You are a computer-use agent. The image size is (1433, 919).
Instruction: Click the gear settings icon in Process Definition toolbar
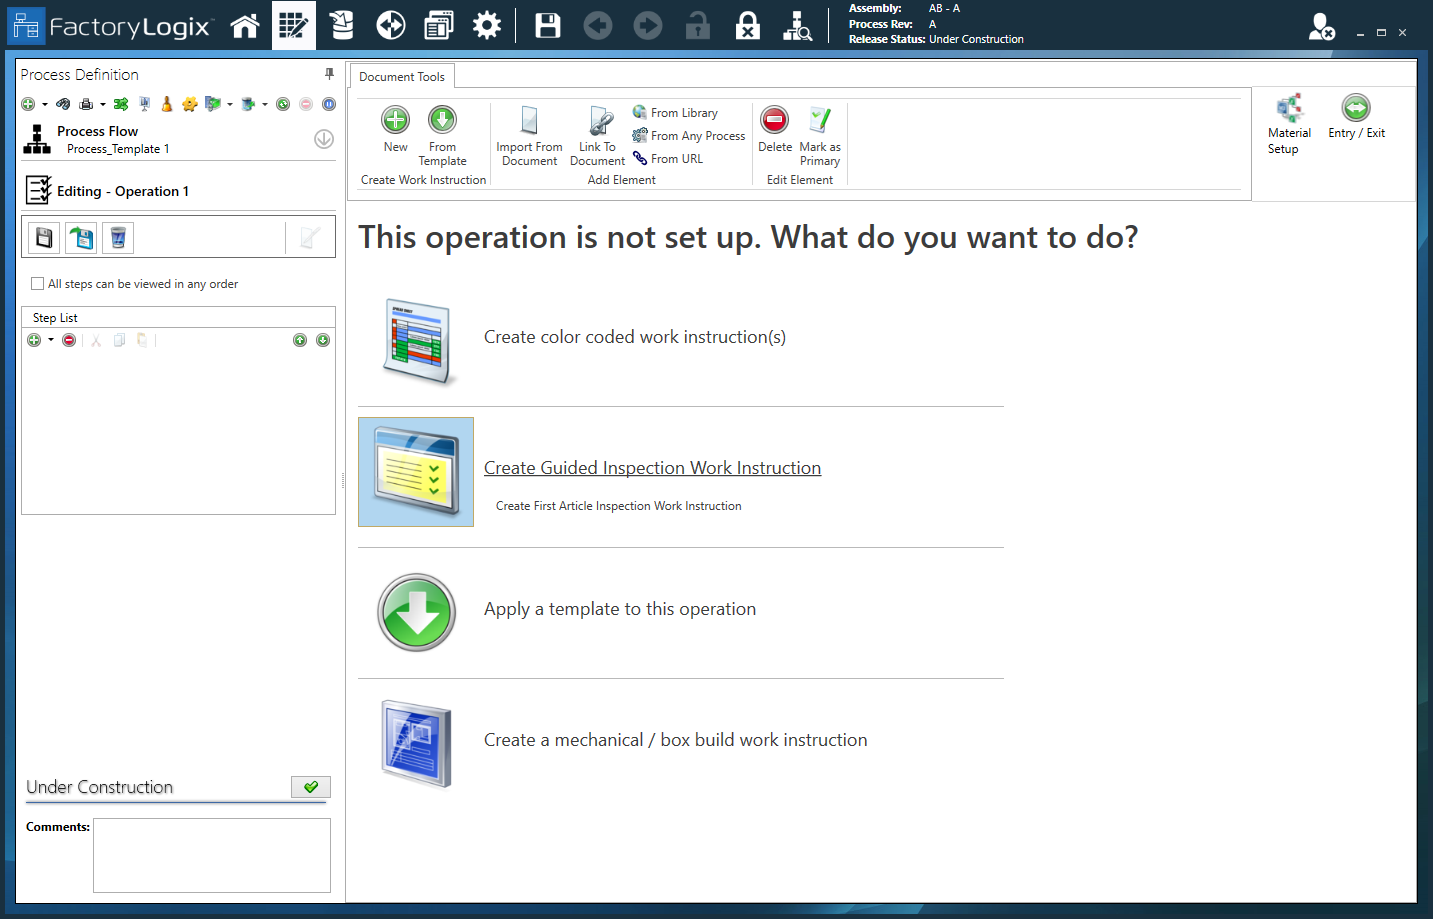coord(191,103)
